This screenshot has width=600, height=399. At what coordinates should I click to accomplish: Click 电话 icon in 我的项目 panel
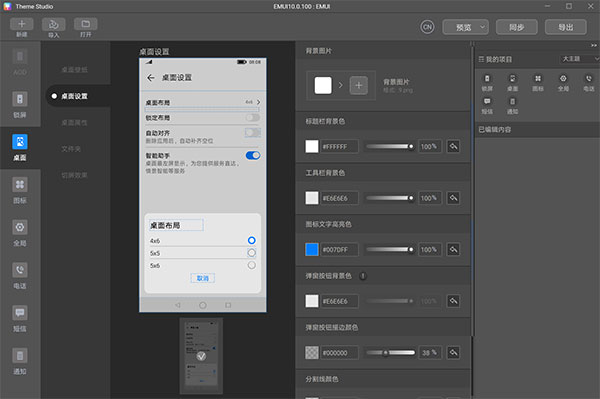(589, 78)
